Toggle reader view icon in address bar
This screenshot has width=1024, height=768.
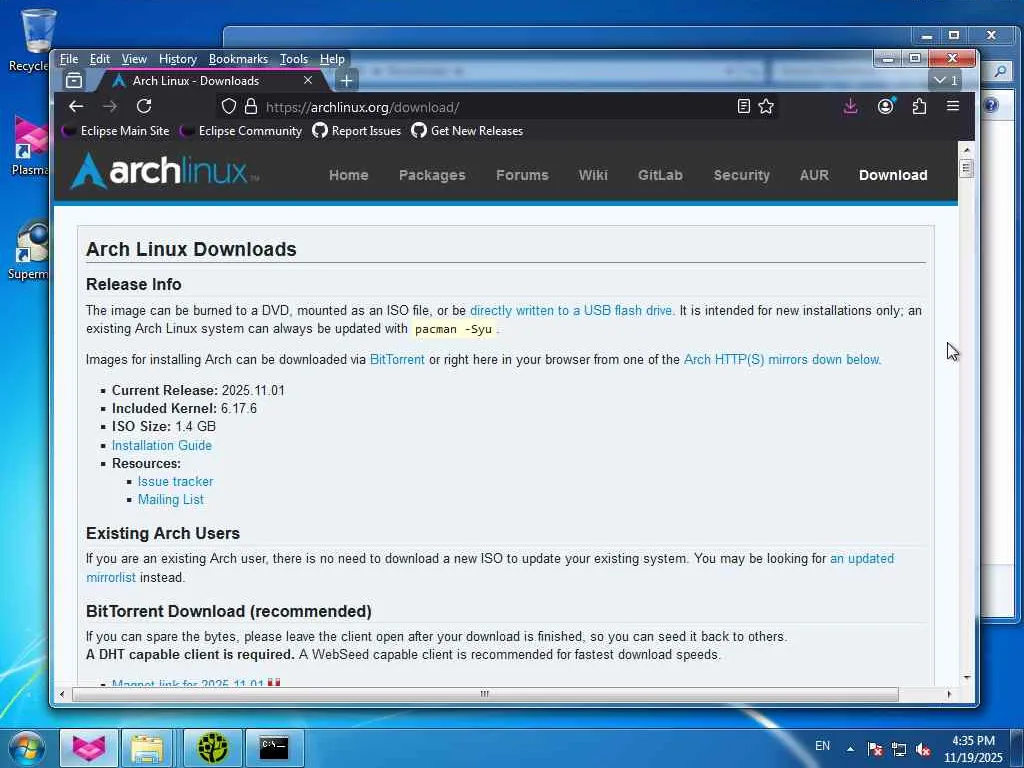coord(743,106)
